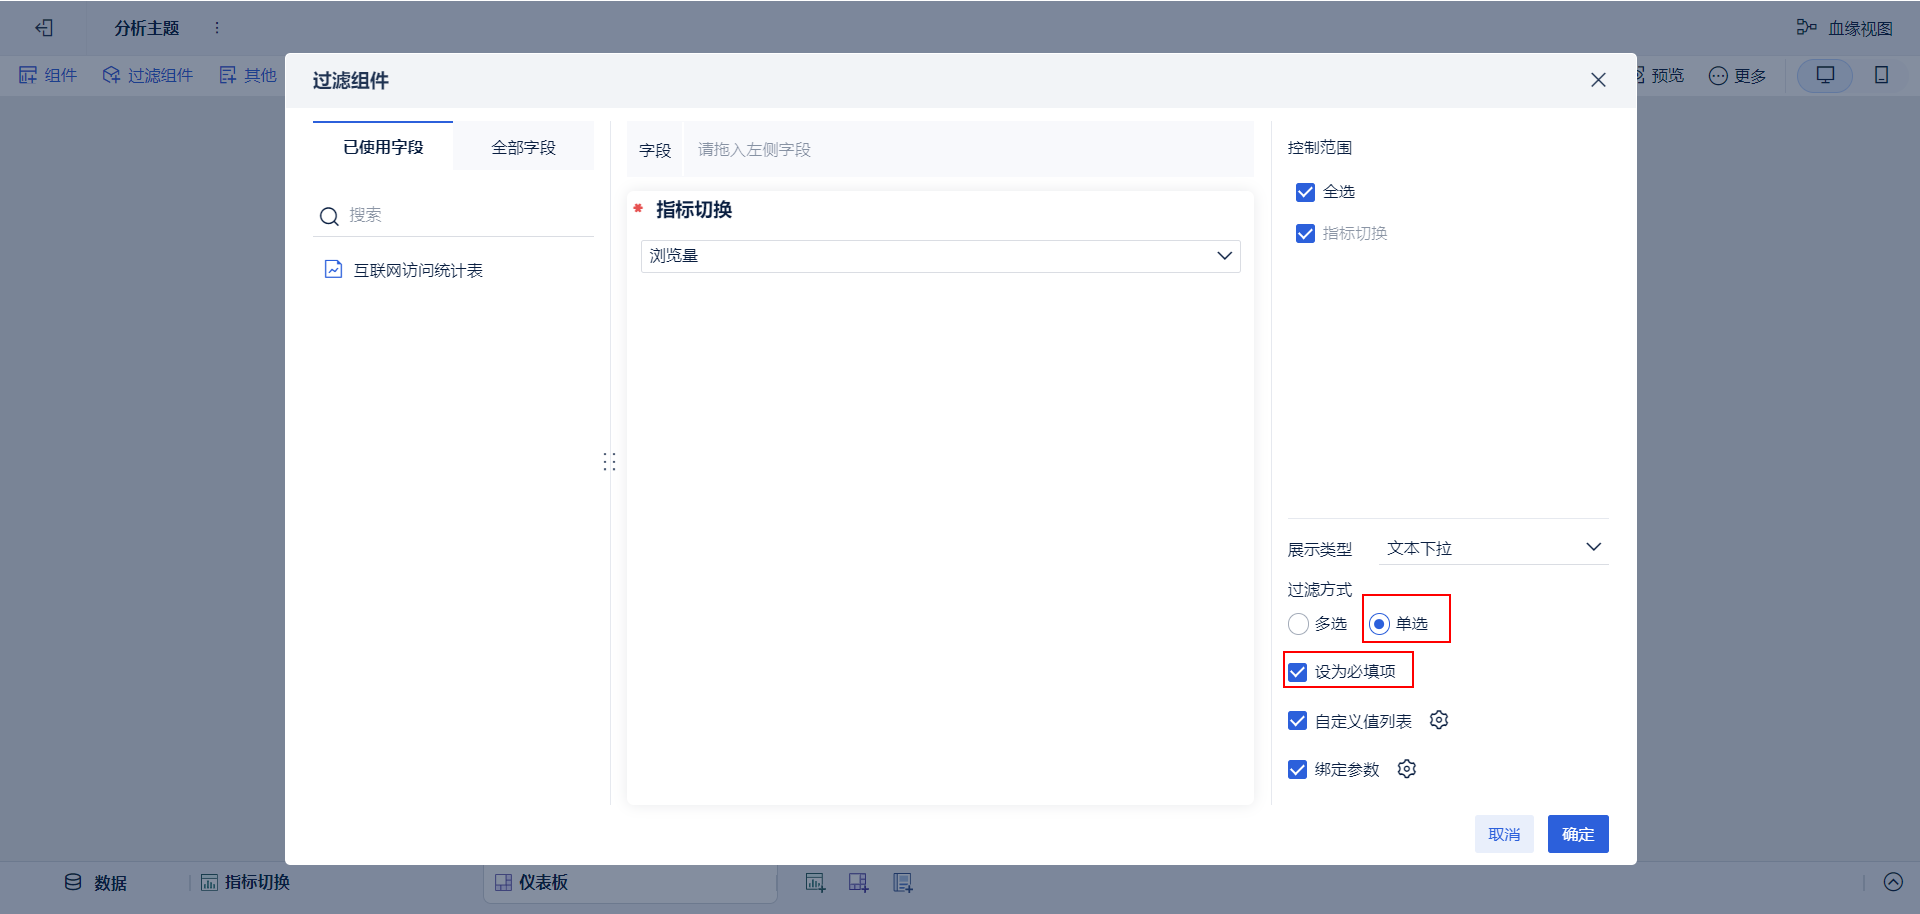1920x914 pixels.
Task: Open the 血缘视图 lineage view
Action: pyautogui.click(x=1844, y=28)
